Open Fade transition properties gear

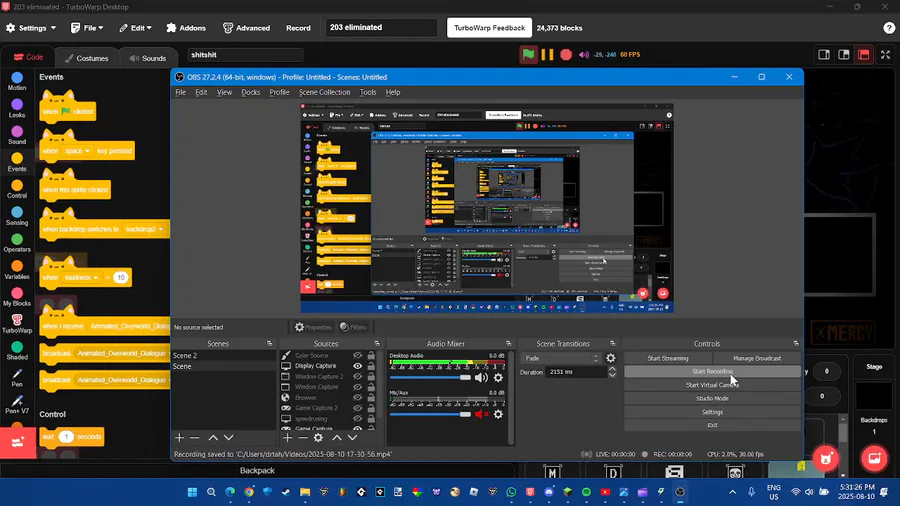pyautogui.click(x=611, y=358)
